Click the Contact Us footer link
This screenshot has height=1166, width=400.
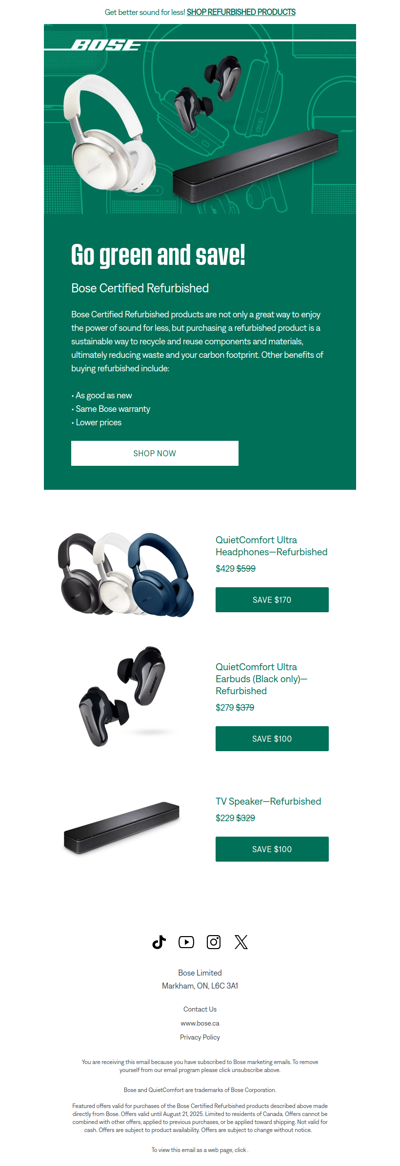pyautogui.click(x=200, y=1009)
